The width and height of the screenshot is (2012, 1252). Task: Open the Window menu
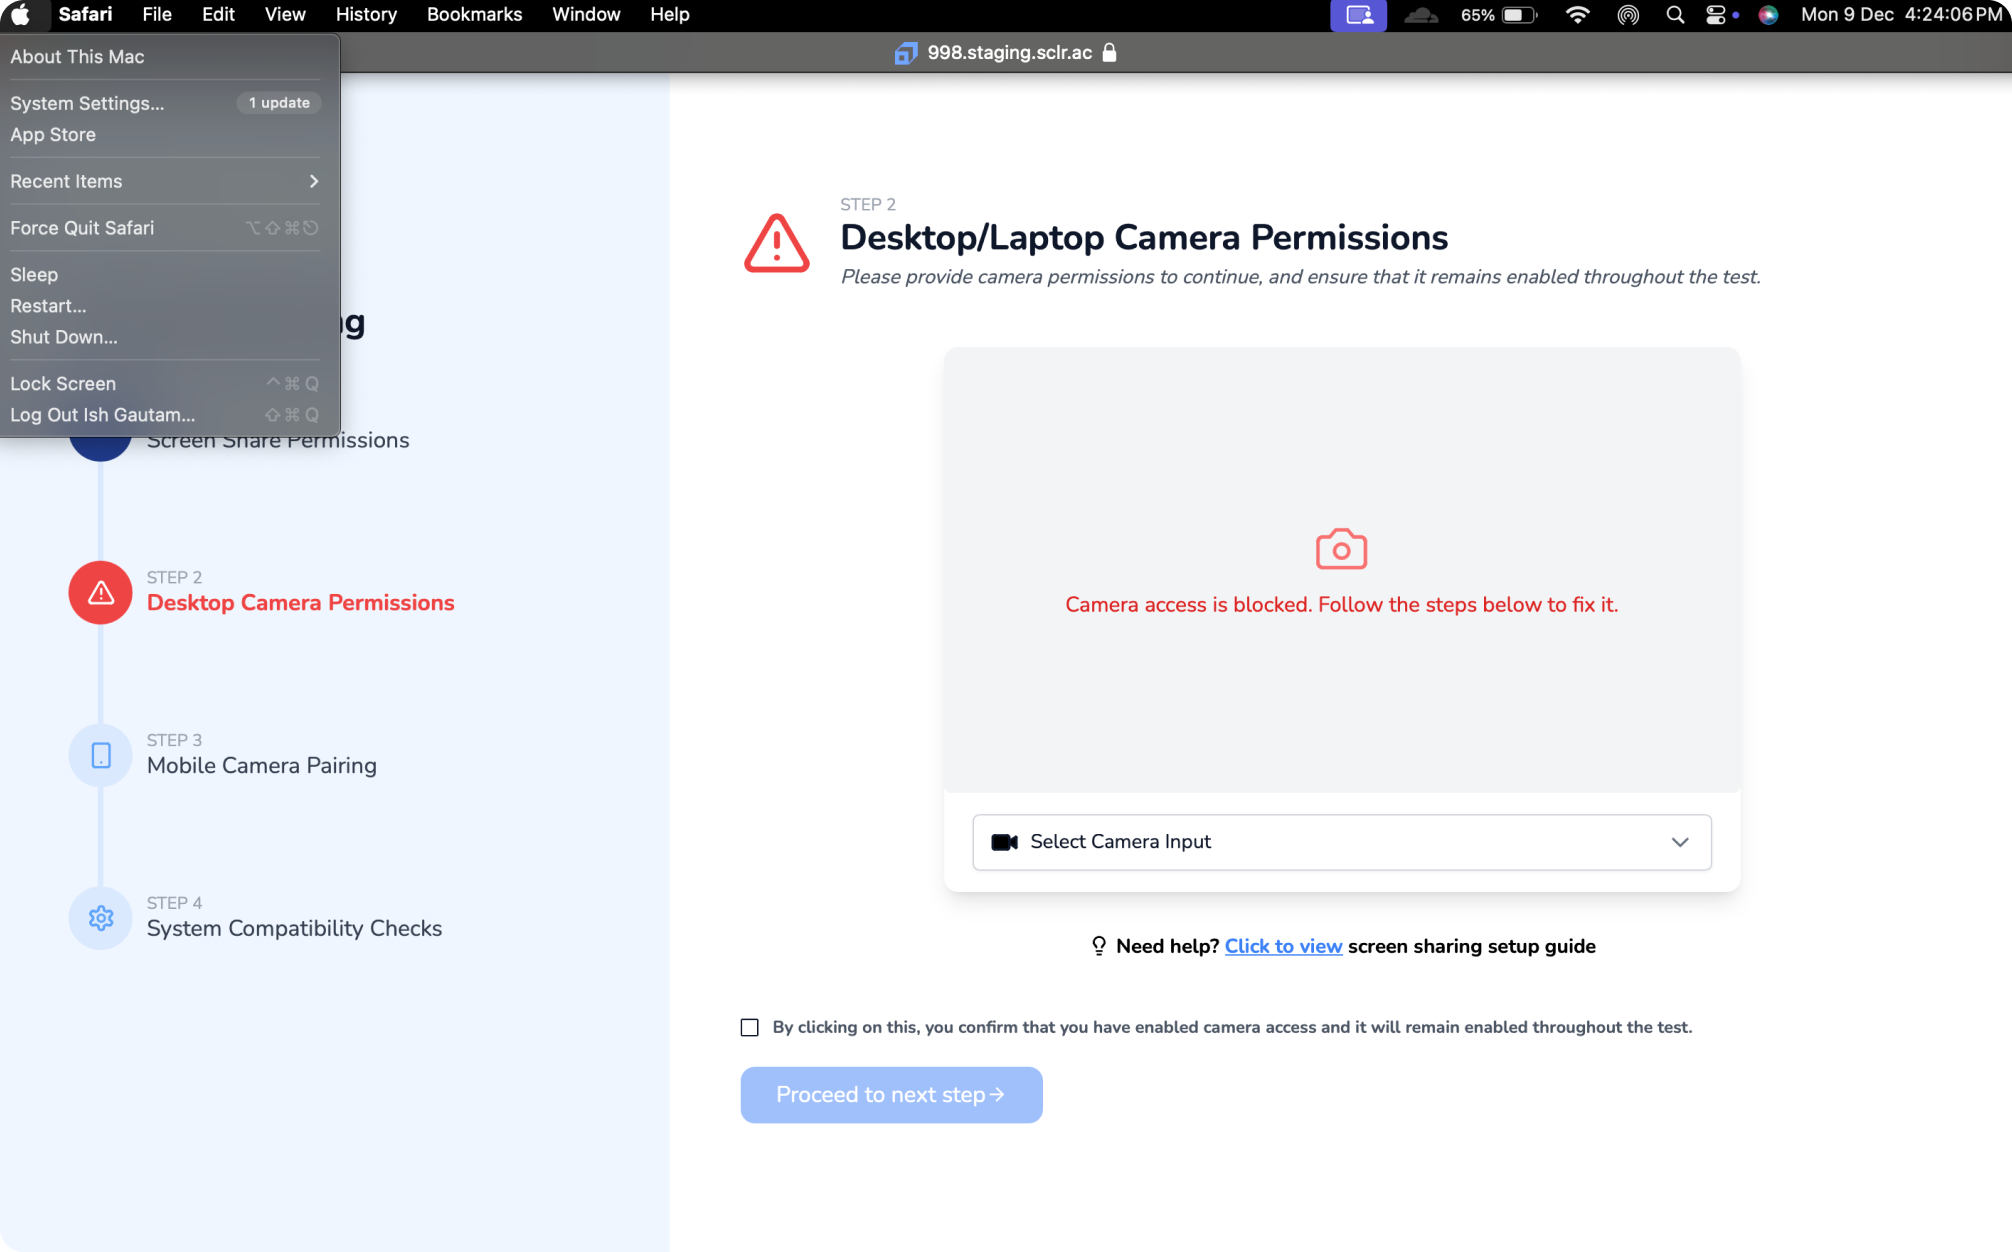586,15
